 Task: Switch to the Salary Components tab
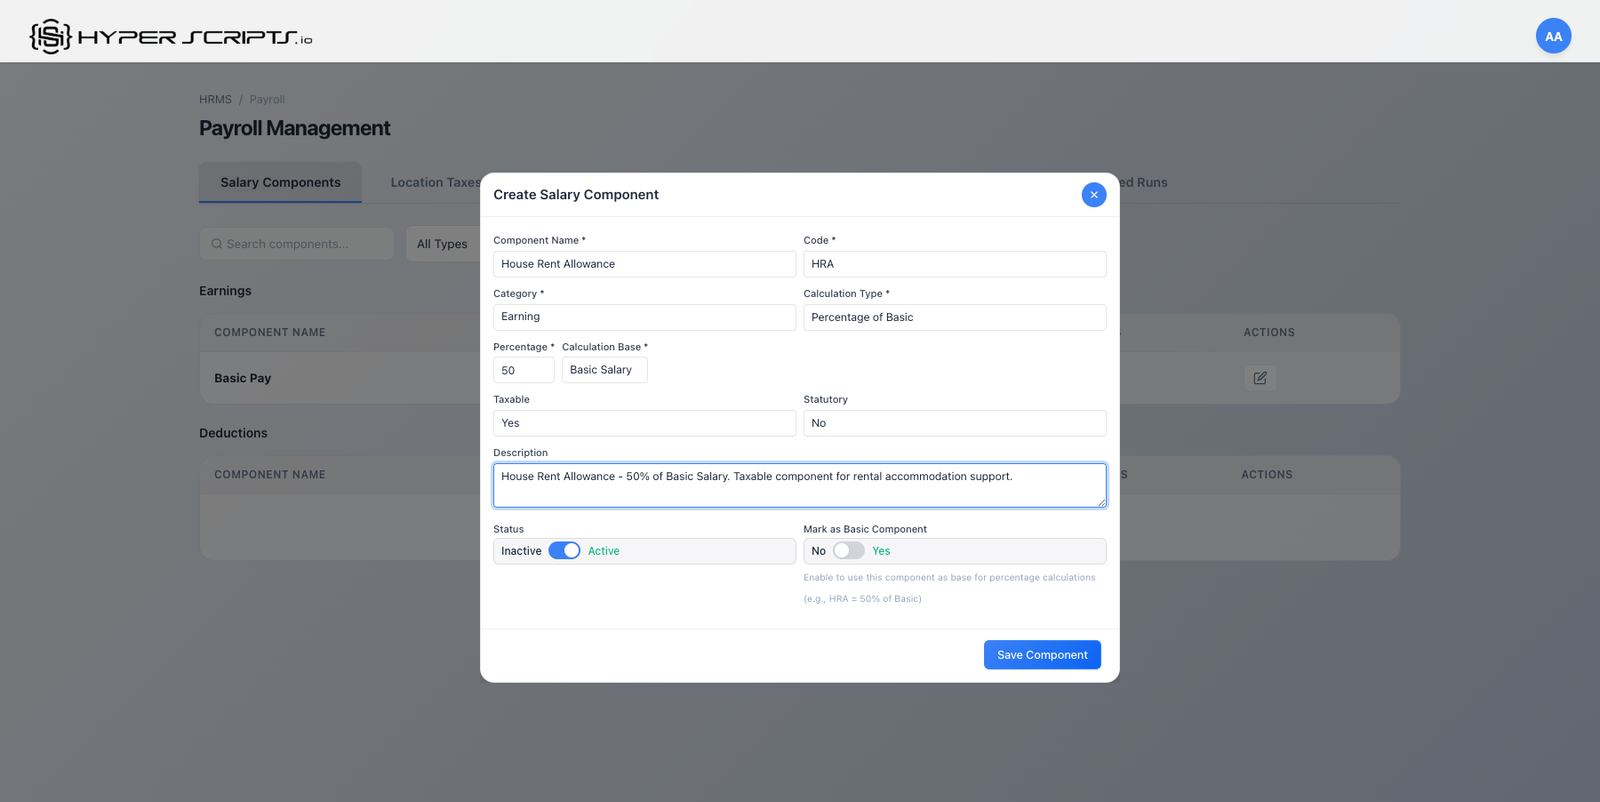(x=280, y=183)
